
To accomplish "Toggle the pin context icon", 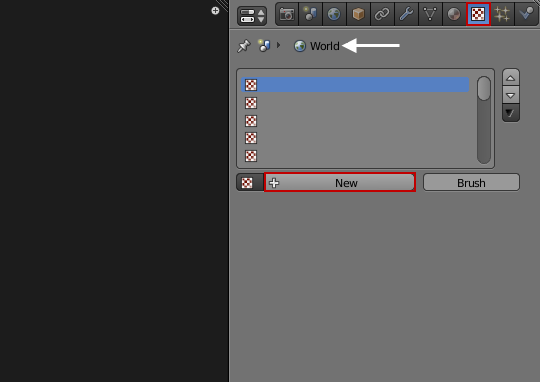I will (244, 46).
